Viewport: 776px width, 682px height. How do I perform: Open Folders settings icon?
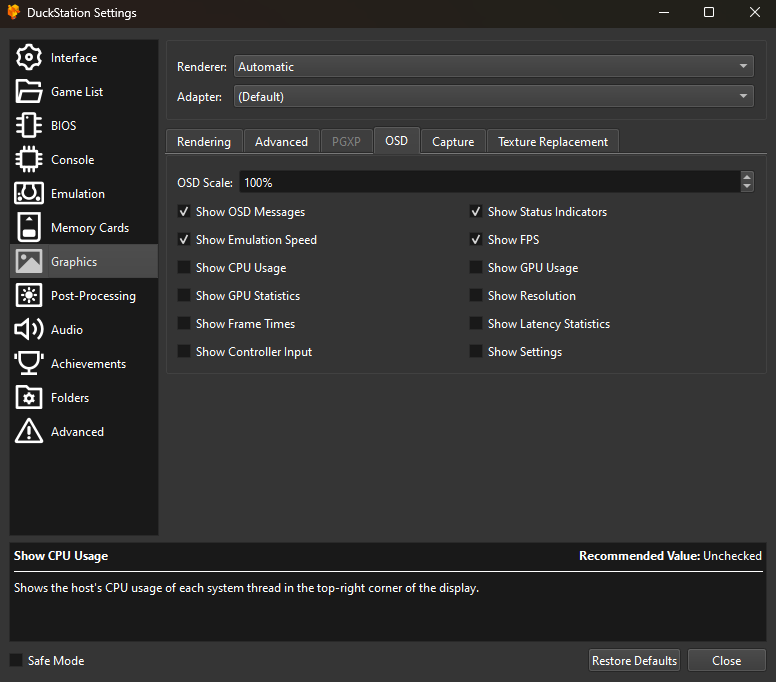[29, 397]
